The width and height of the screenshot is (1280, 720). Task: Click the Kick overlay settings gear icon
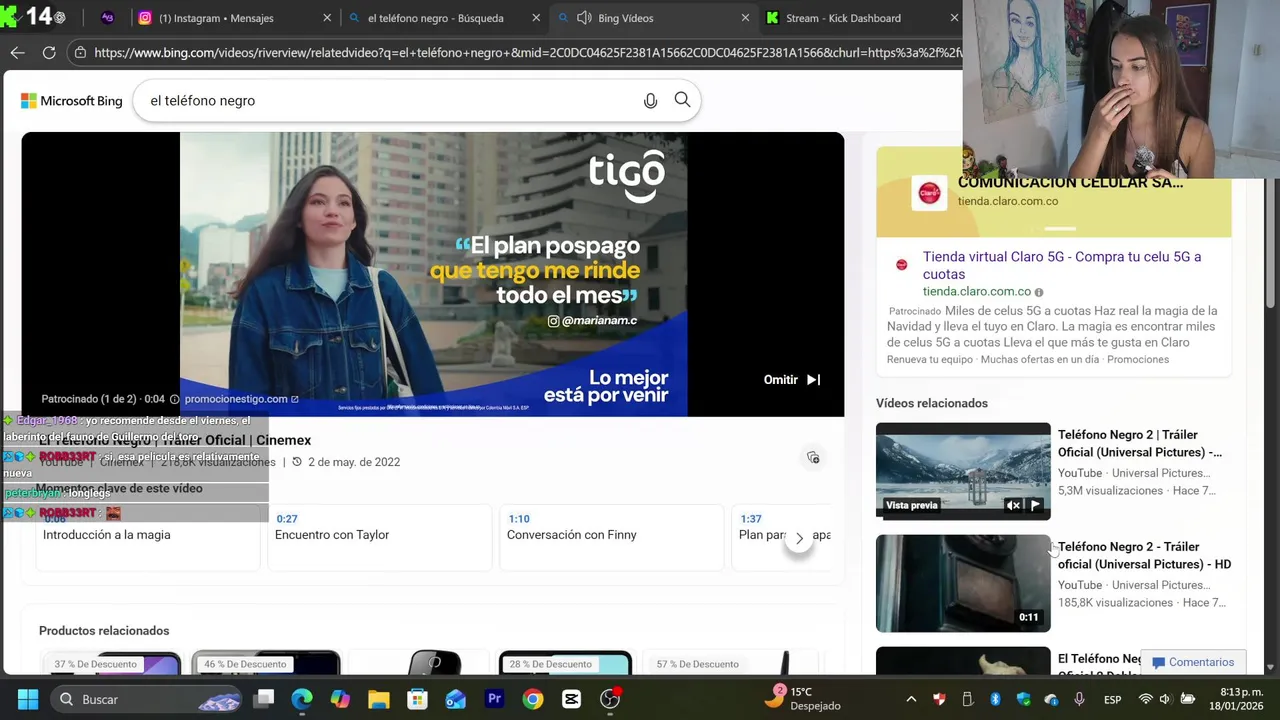60,17
